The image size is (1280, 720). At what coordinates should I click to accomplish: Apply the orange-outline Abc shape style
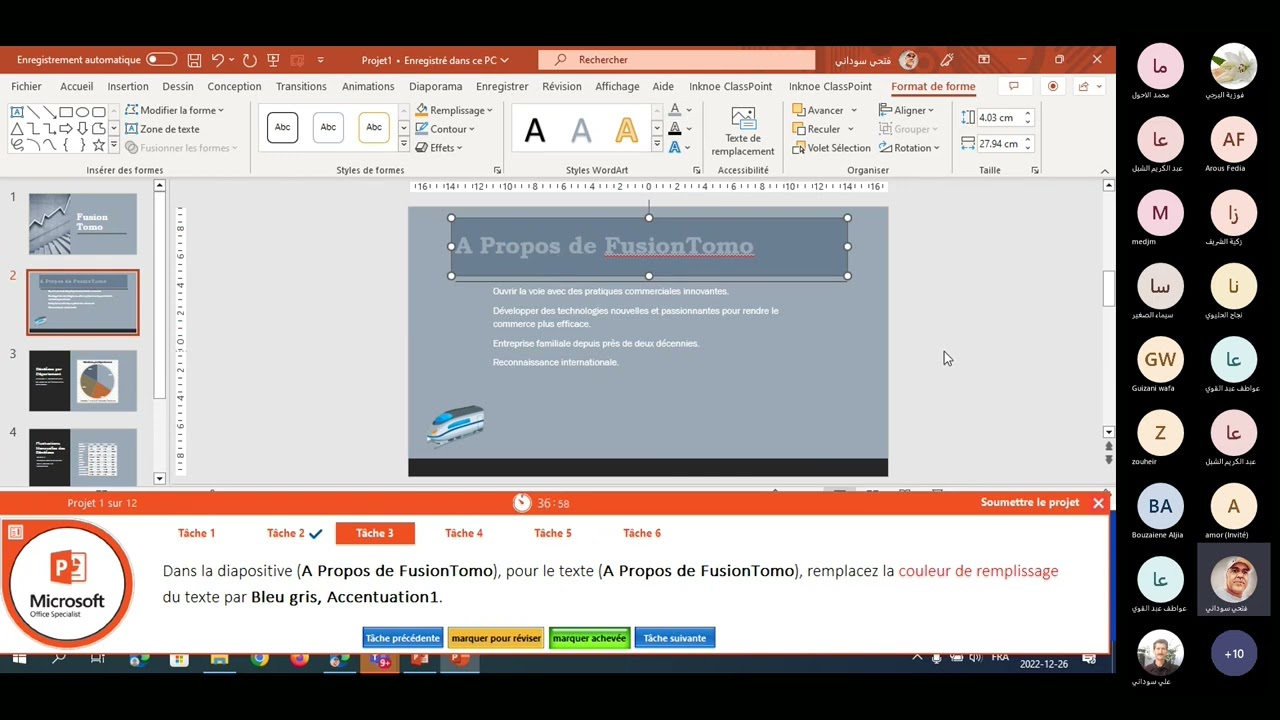tap(374, 128)
